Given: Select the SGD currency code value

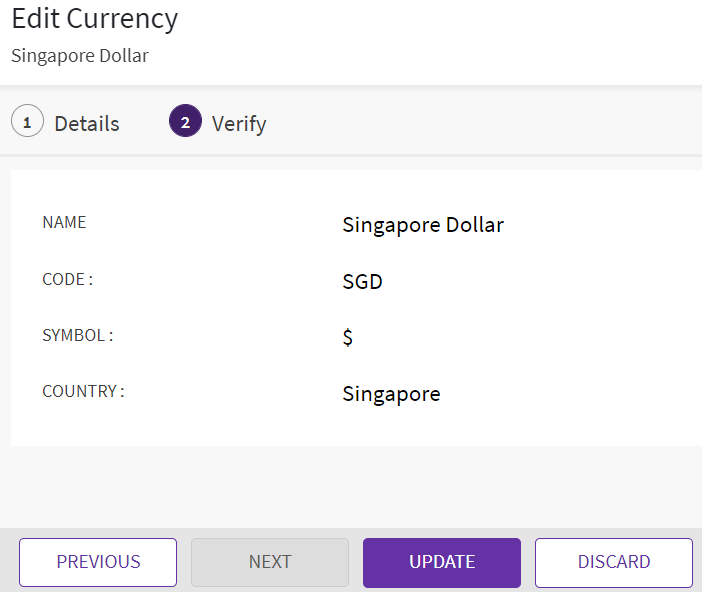Looking at the screenshot, I should [362, 282].
